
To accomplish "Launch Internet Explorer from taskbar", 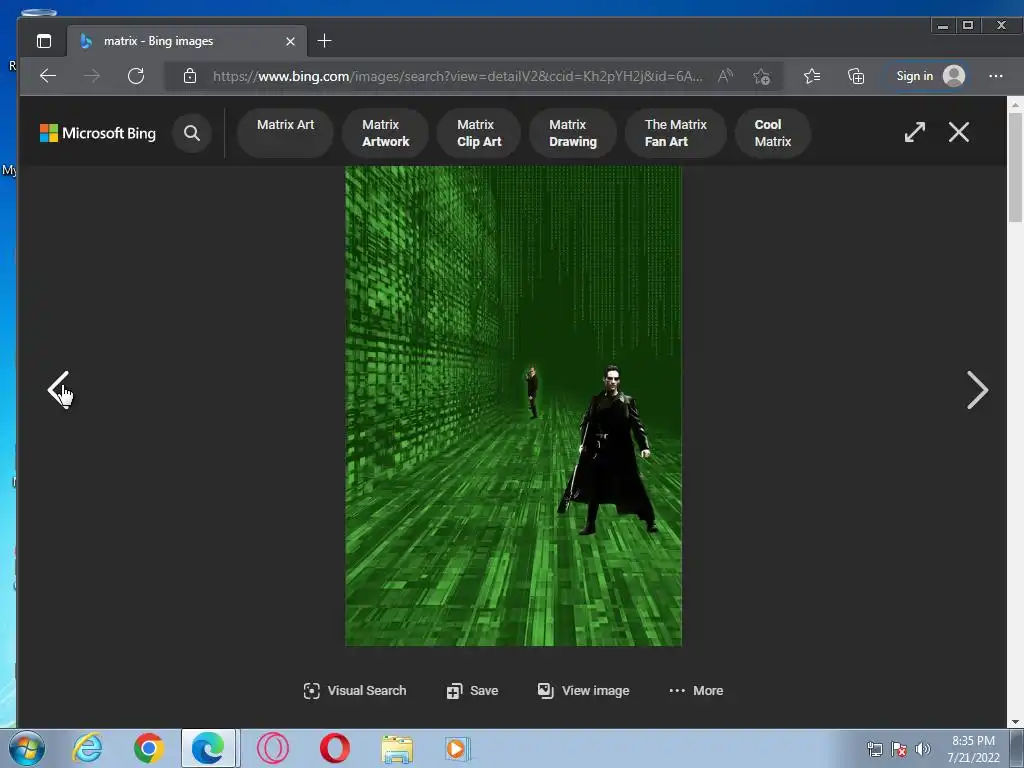I will [88, 748].
